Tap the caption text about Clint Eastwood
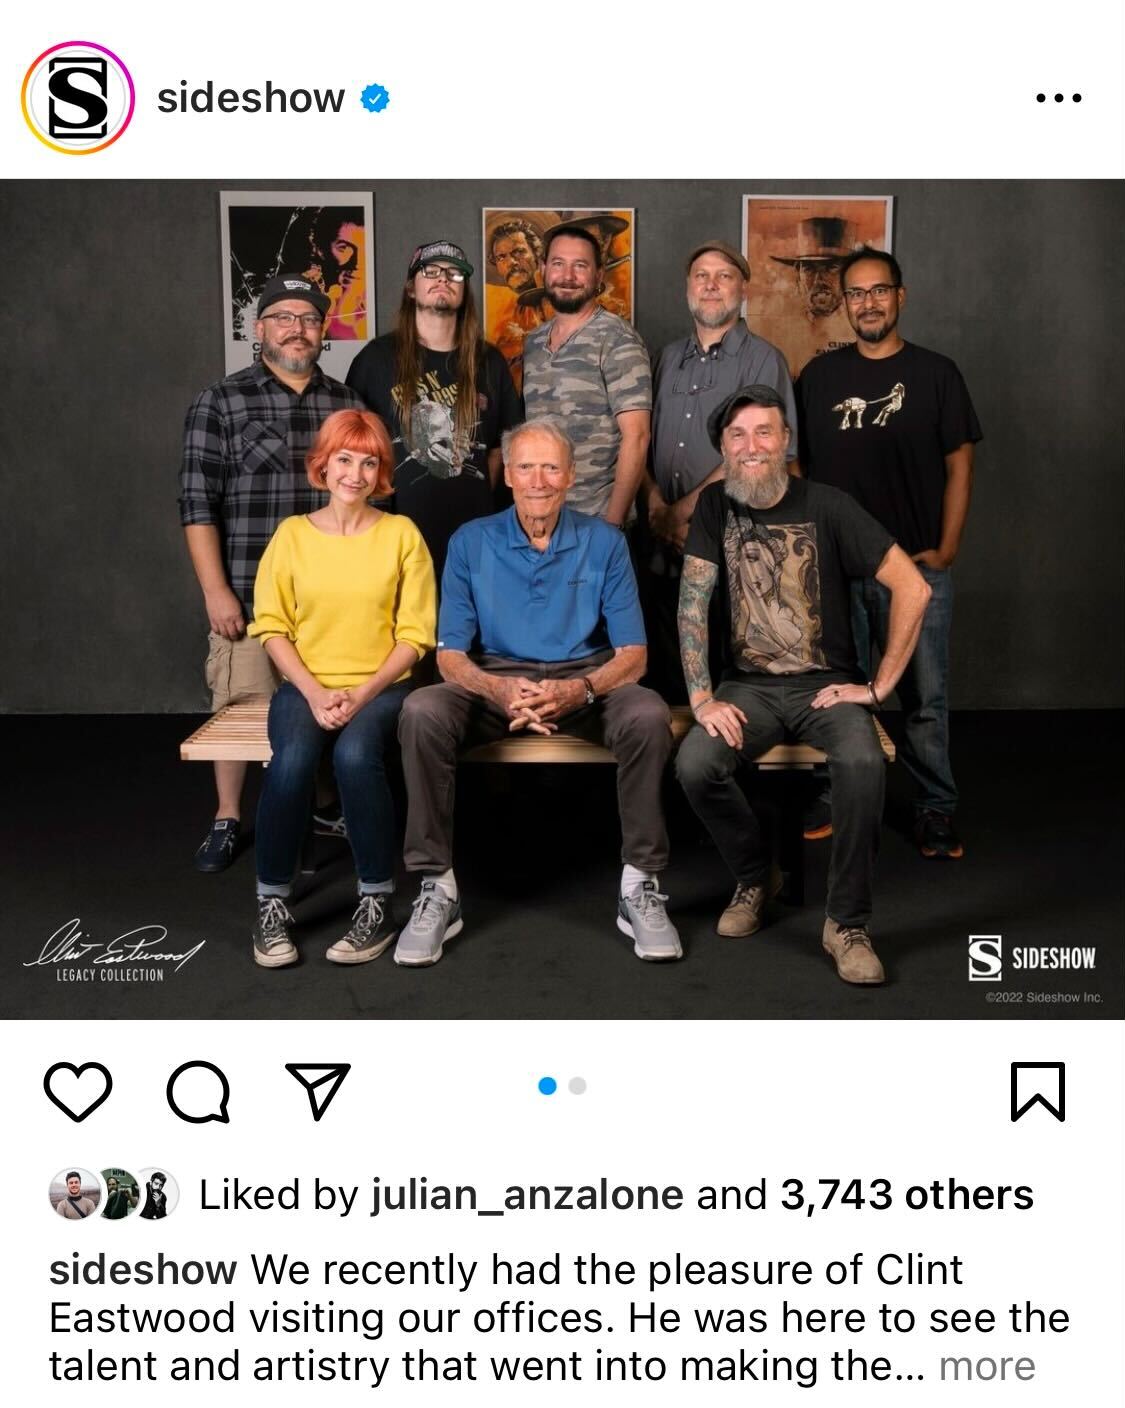 click(x=560, y=1317)
